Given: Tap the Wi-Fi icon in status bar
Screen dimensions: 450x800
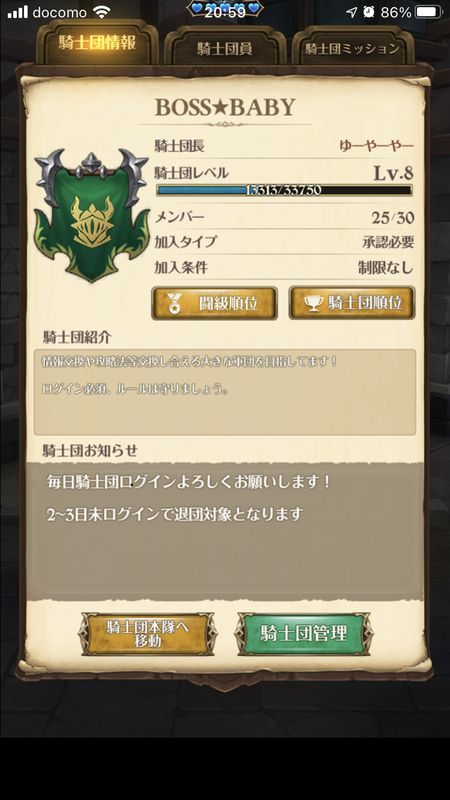Looking at the screenshot, I should click(x=102, y=12).
